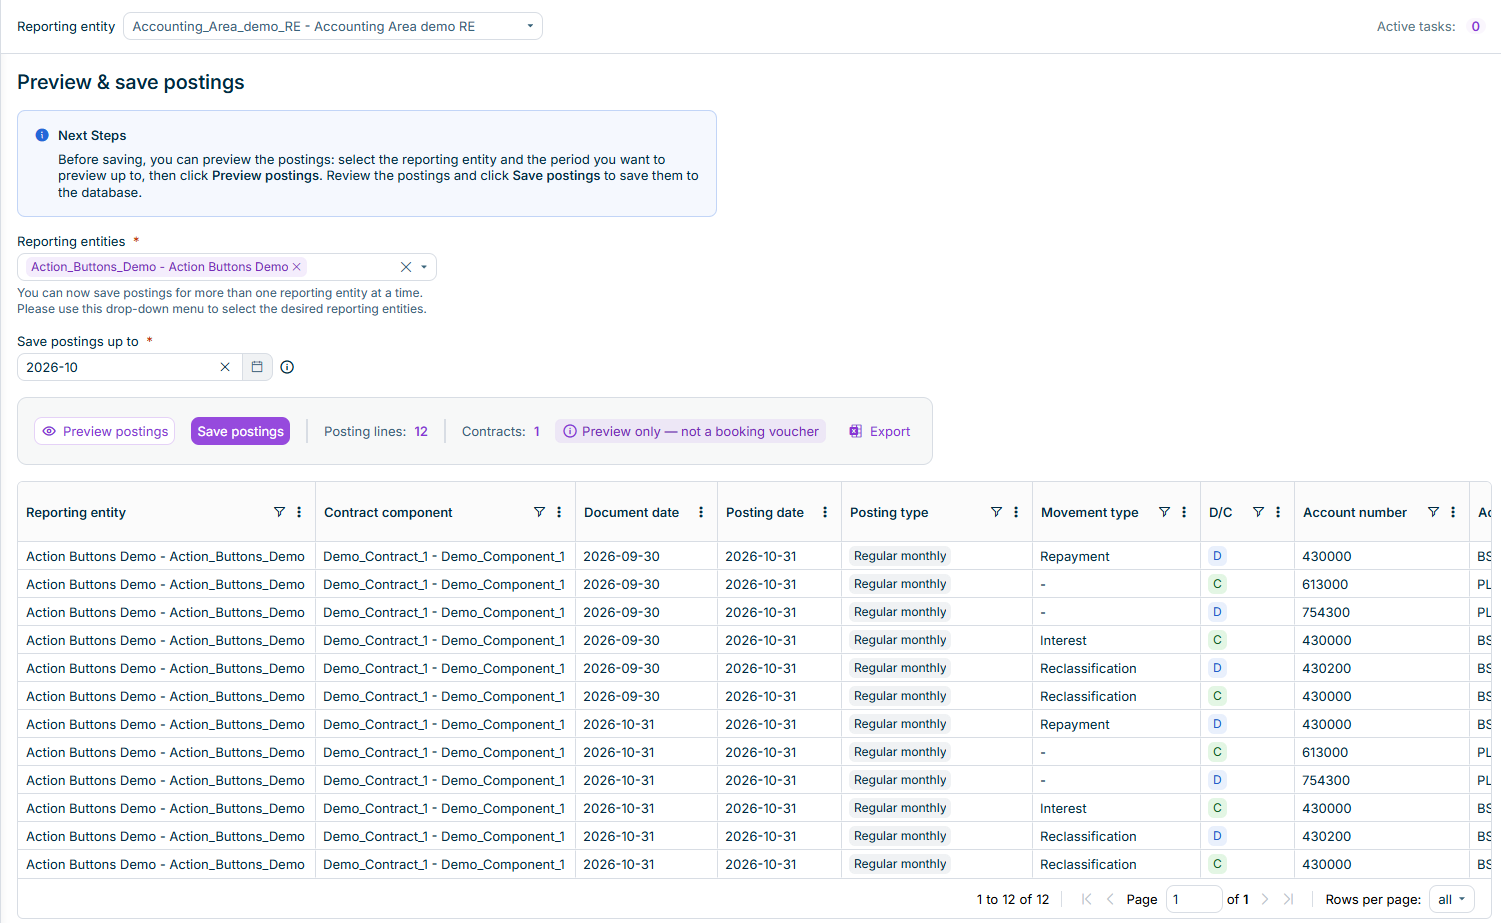Open the D/C column menu
The width and height of the screenshot is (1501, 923).
pos(1278,512)
